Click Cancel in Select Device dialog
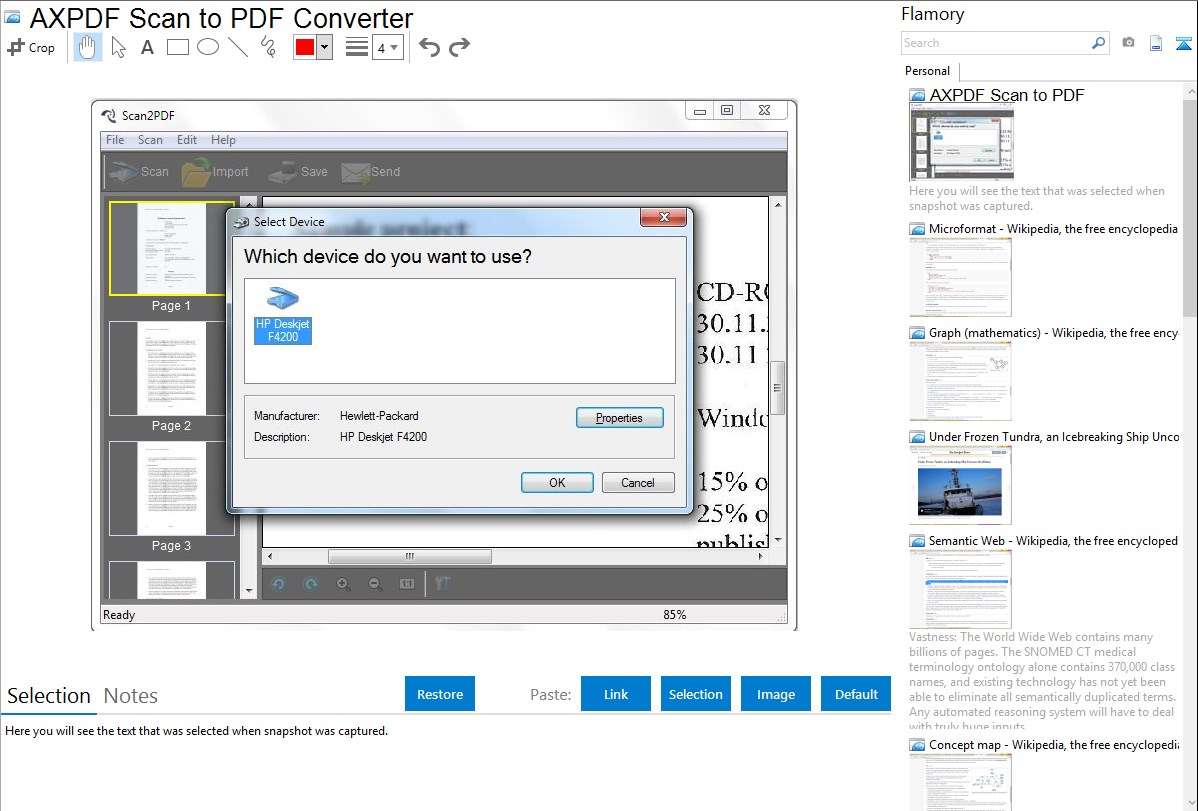The width and height of the screenshot is (1198, 811). point(637,483)
